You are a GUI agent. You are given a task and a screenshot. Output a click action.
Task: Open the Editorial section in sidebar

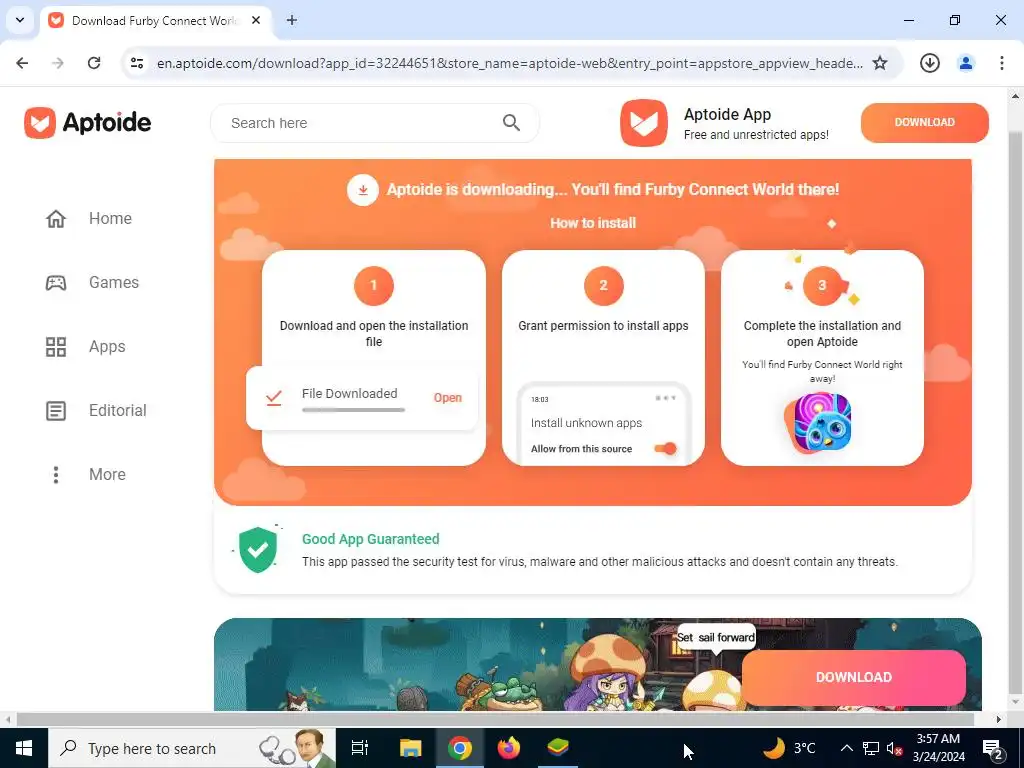coord(96,410)
